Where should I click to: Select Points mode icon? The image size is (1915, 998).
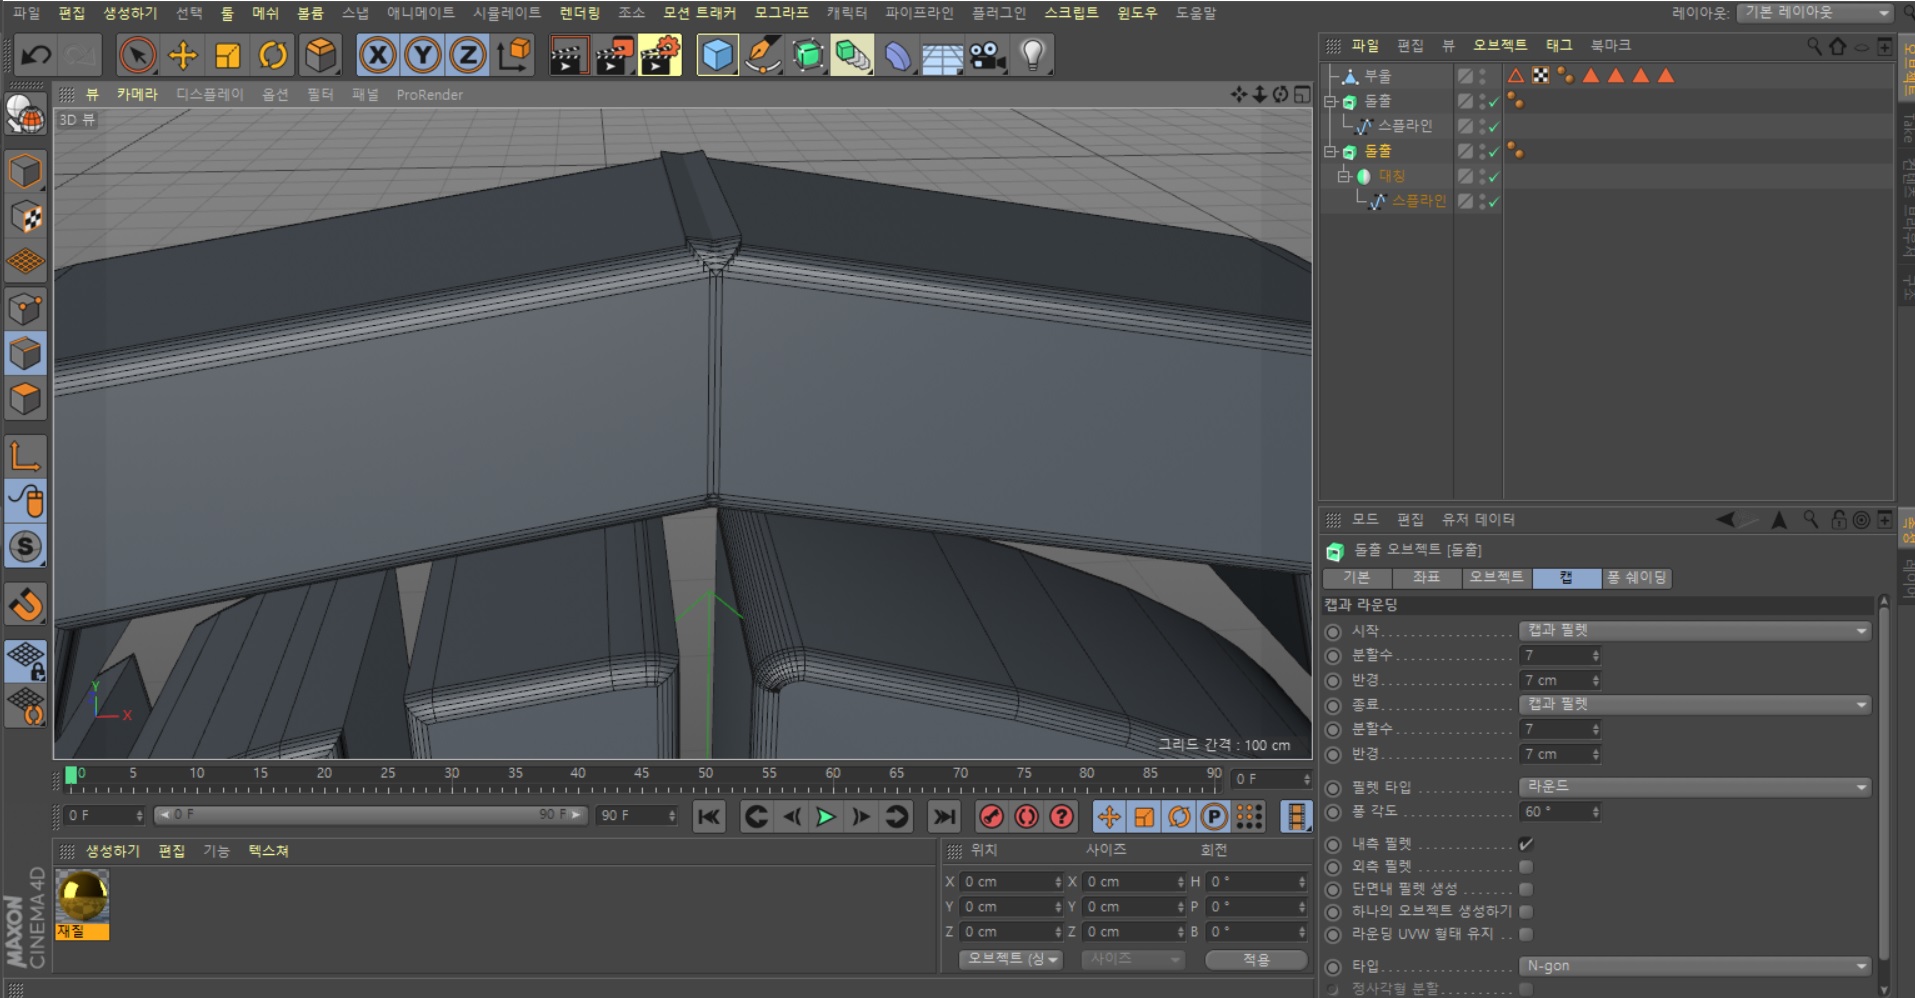tap(25, 309)
